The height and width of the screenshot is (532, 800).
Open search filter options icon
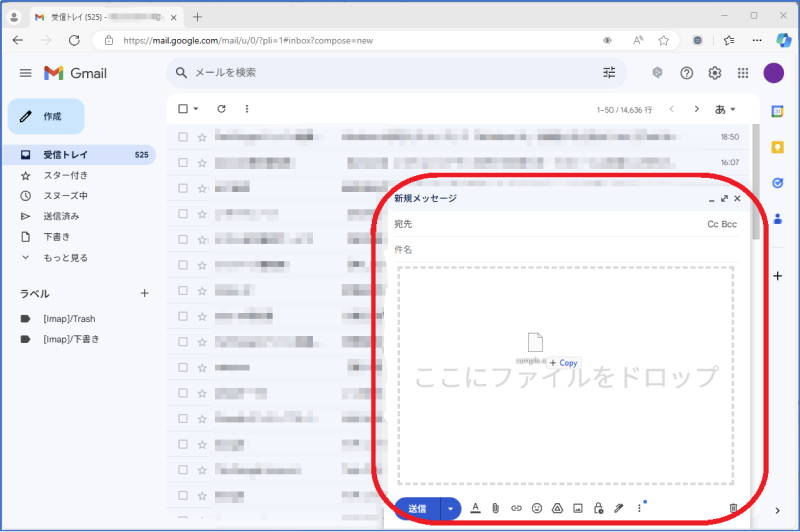click(x=609, y=72)
